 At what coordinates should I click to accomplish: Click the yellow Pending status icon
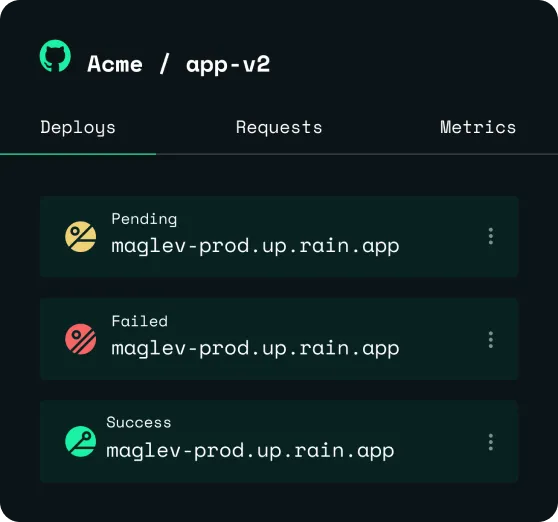(80, 237)
